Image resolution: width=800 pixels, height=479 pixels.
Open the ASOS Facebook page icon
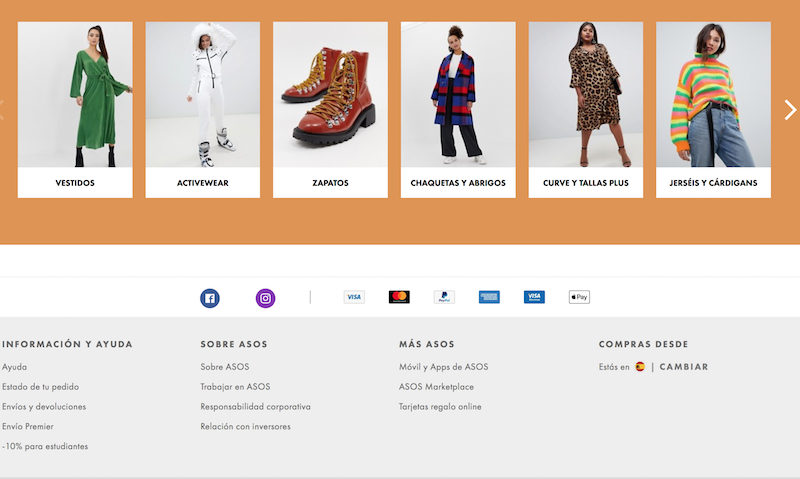click(210, 298)
